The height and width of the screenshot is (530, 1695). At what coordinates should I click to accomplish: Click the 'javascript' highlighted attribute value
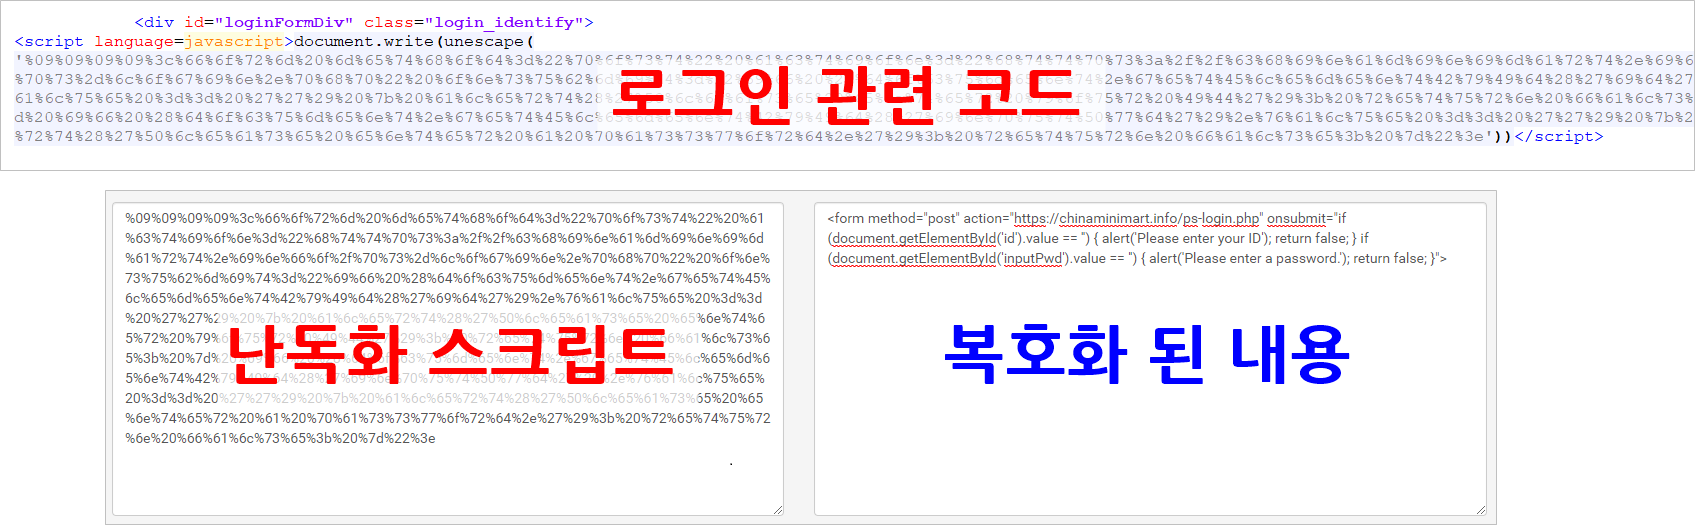234,41
